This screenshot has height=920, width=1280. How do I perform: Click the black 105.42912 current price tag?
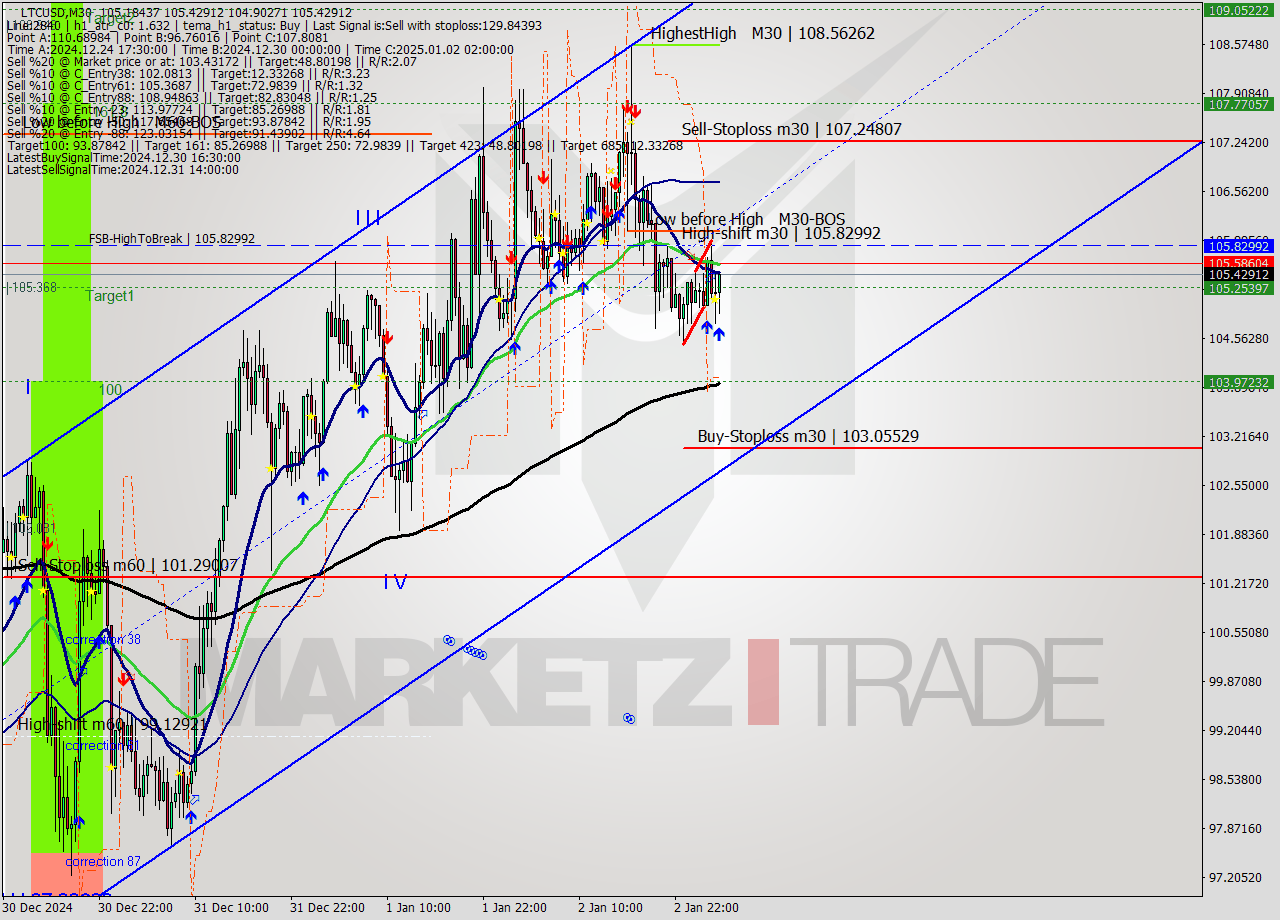point(1238,274)
